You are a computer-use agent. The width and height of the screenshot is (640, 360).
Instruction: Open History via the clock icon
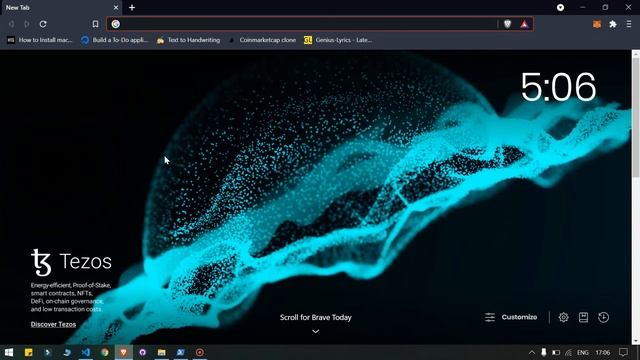(x=604, y=317)
